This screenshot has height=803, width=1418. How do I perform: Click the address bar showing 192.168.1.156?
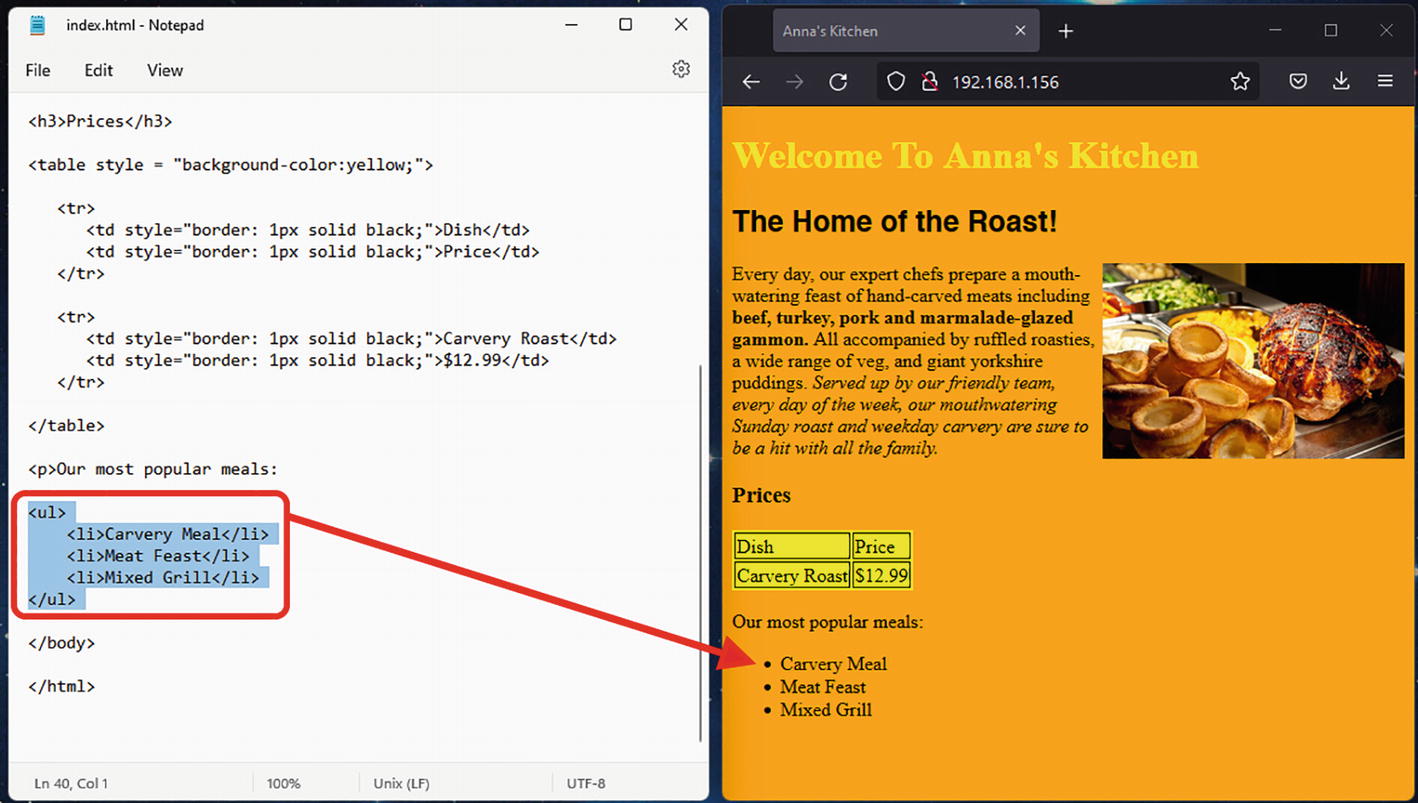(1080, 82)
